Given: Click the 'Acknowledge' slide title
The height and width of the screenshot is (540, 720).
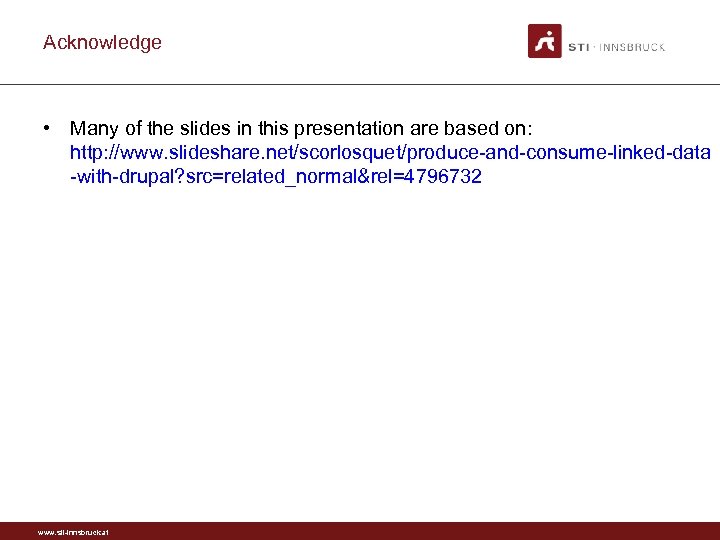Looking at the screenshot, I should (x=102, y=42).
